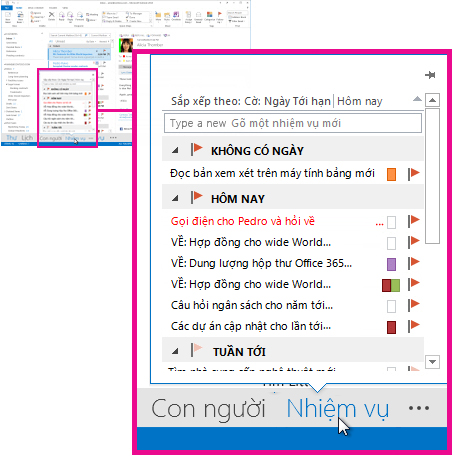Click flag on 'VỀ: Dung lượng hộp thư Office 365' task
452x457 pixels.
414,263
